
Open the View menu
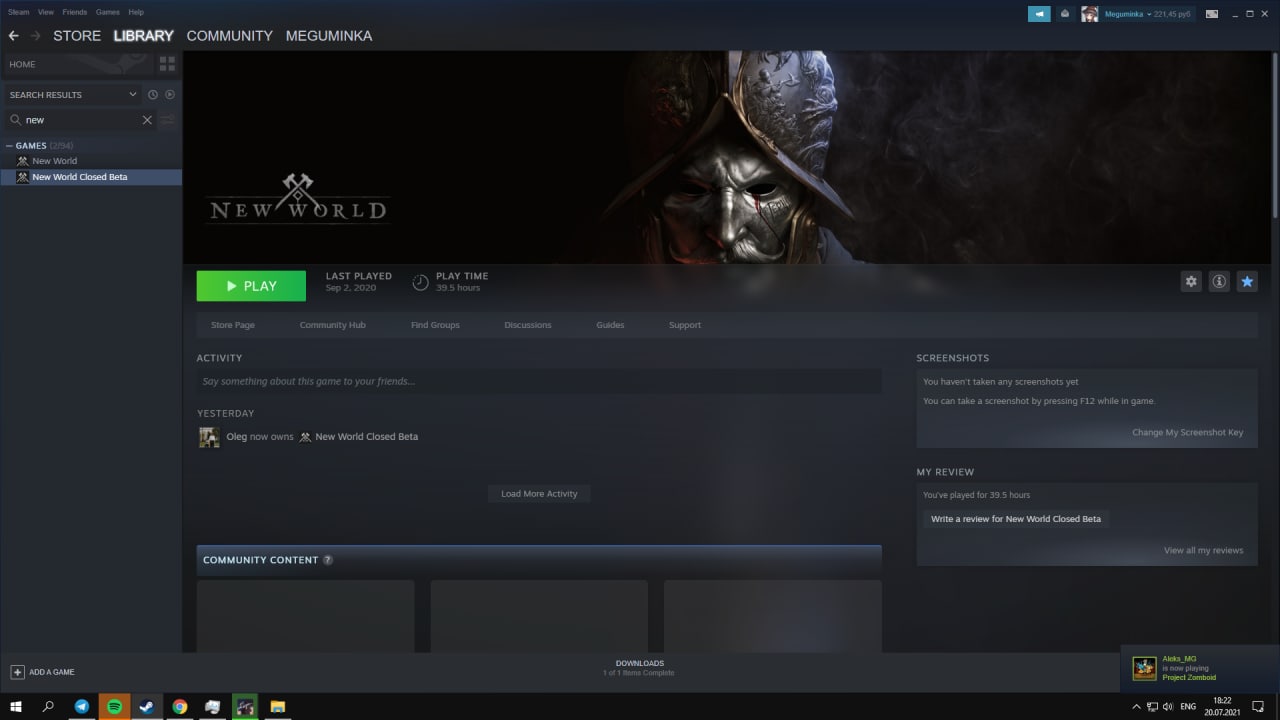click(x=46, y=12)
